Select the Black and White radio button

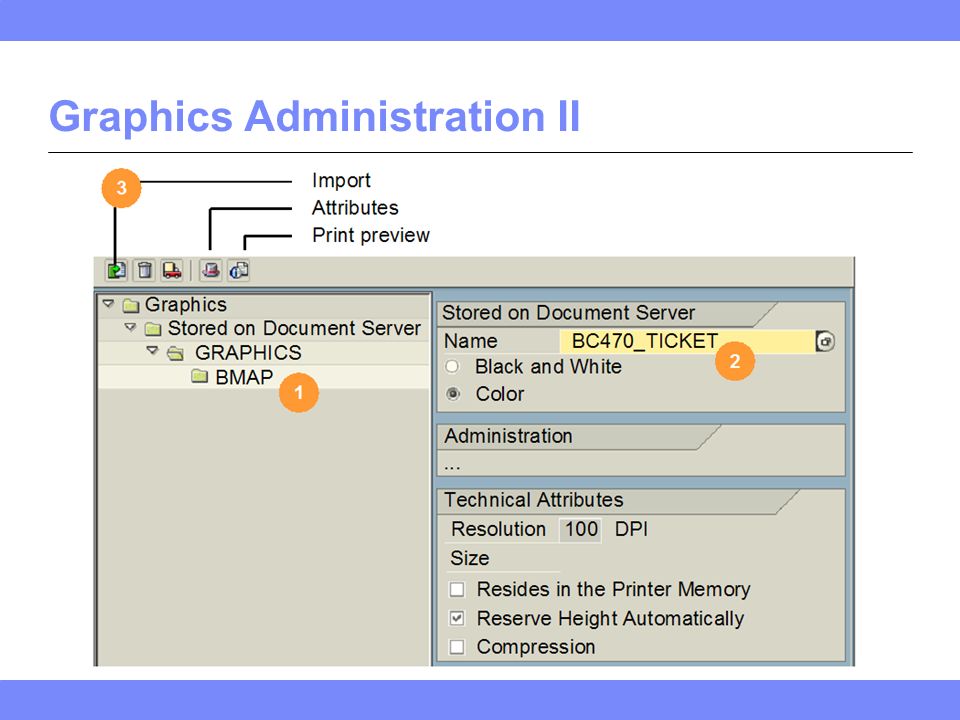(452, 367)
